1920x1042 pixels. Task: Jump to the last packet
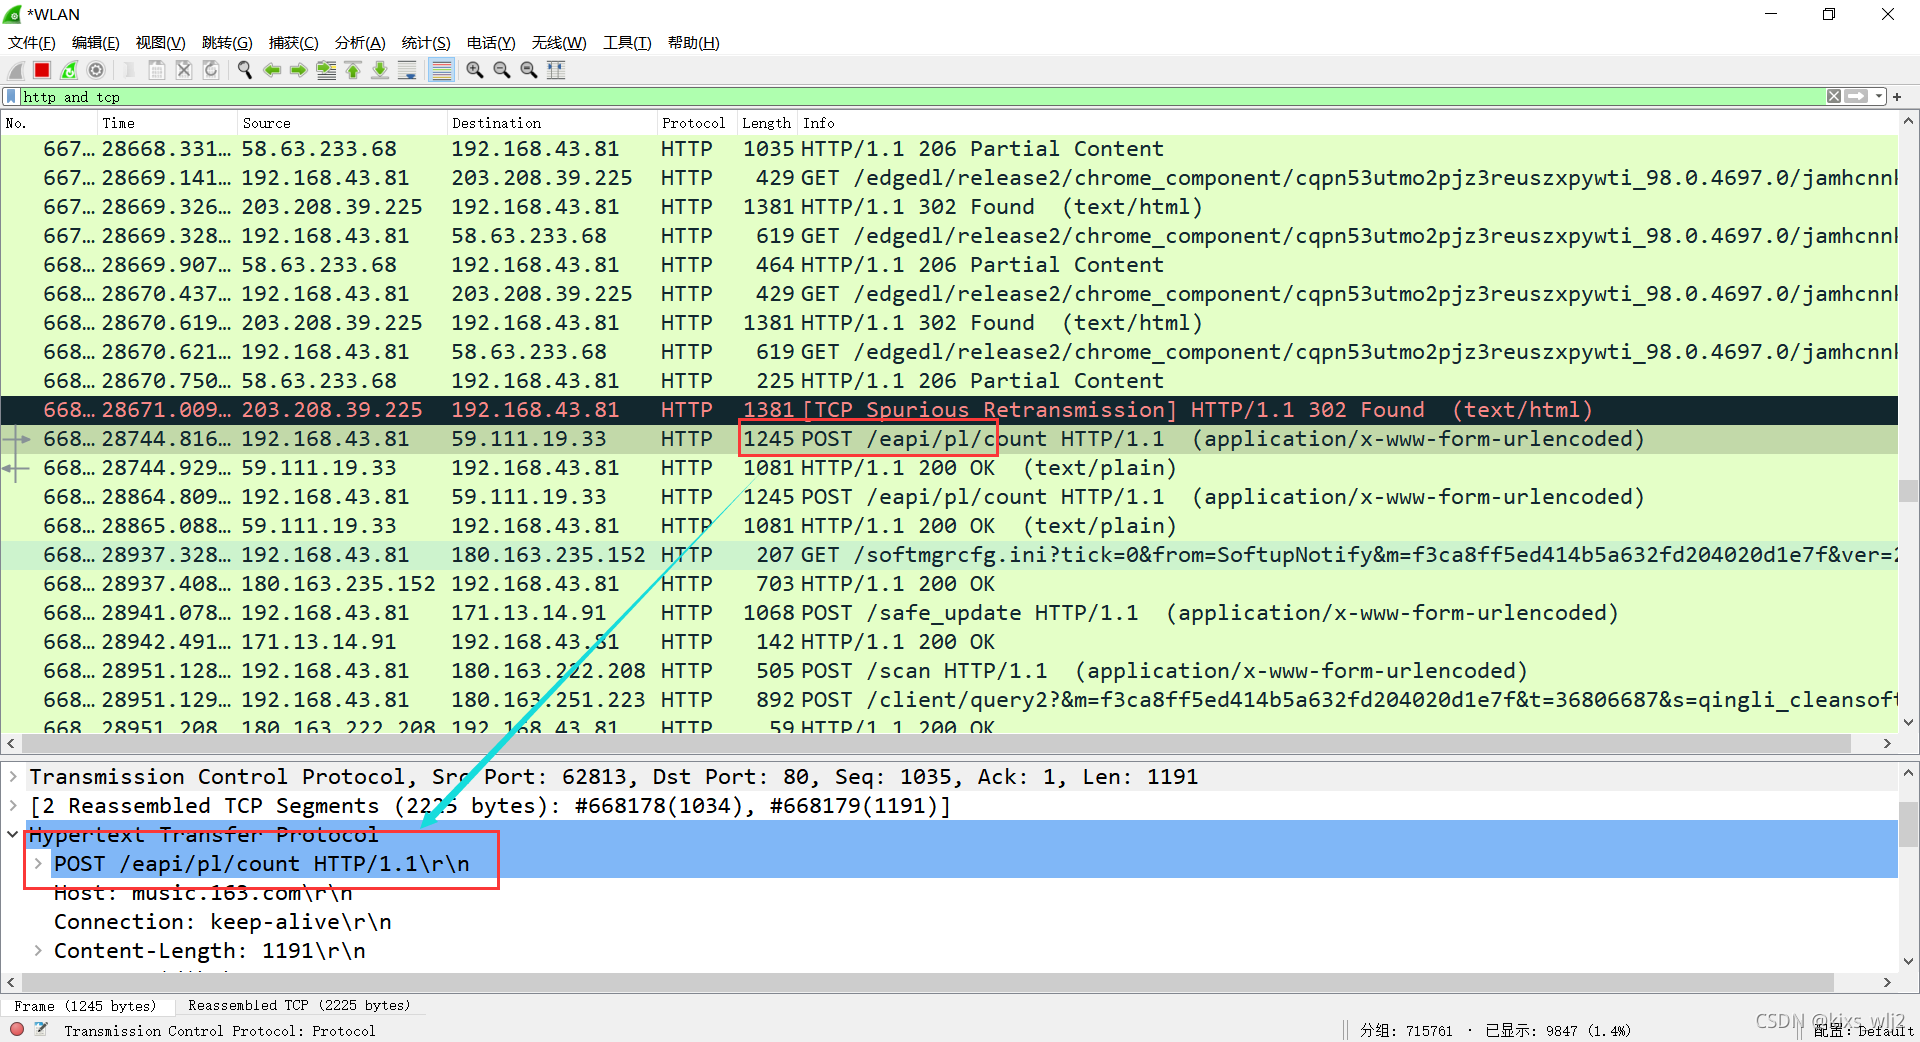point(380,70)
